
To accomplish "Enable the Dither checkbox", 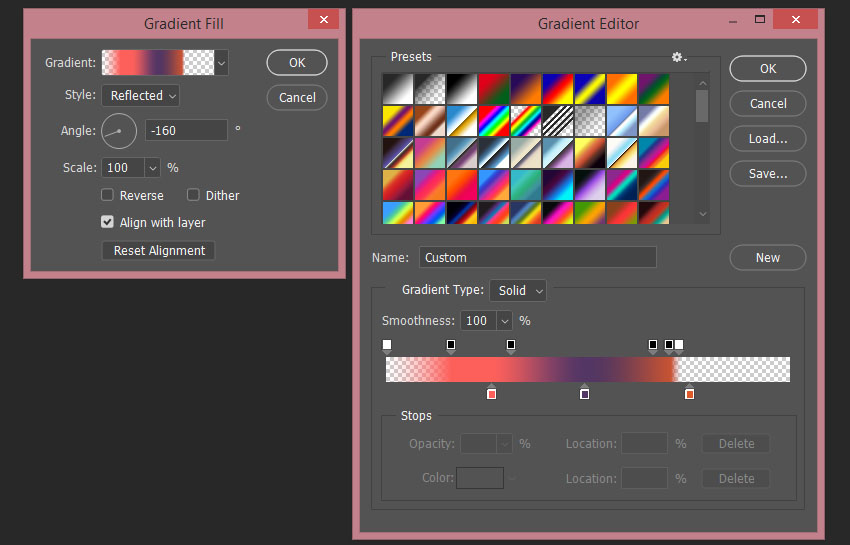I will pyautogui.click(x=193, y=195).
